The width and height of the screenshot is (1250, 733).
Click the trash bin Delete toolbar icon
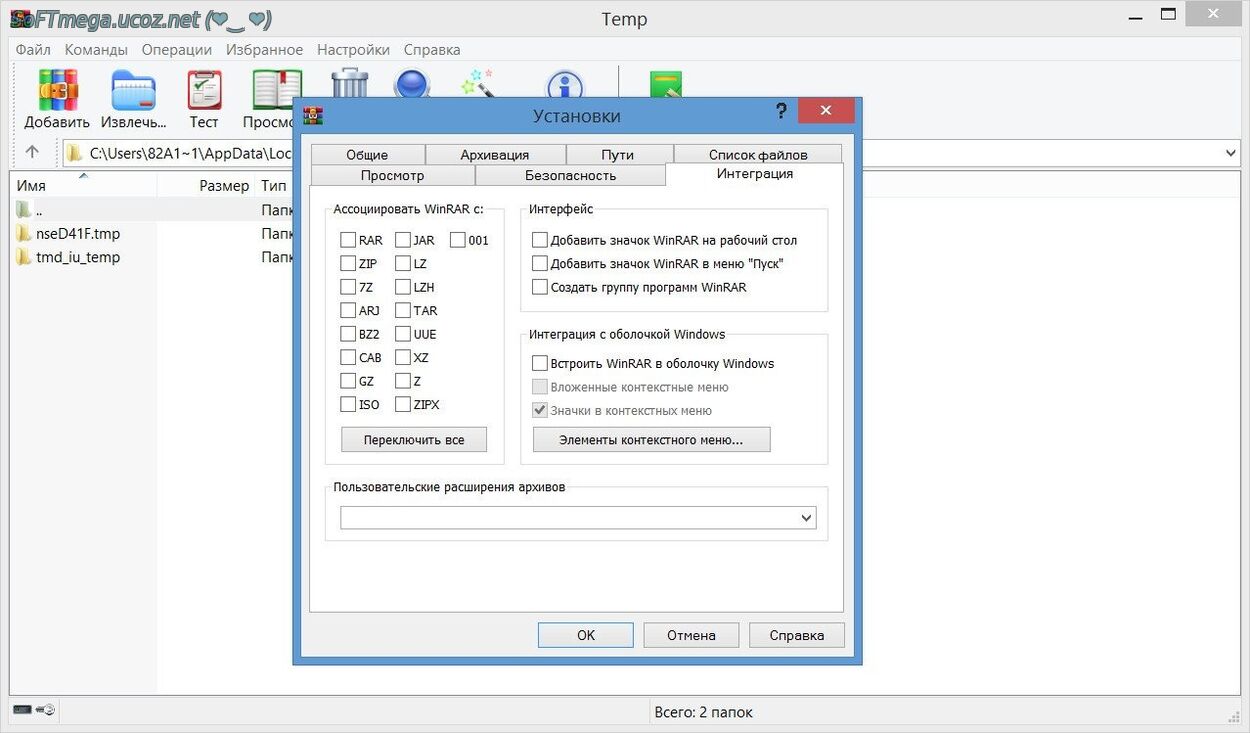pyautogui.click(x=349, y=82)
